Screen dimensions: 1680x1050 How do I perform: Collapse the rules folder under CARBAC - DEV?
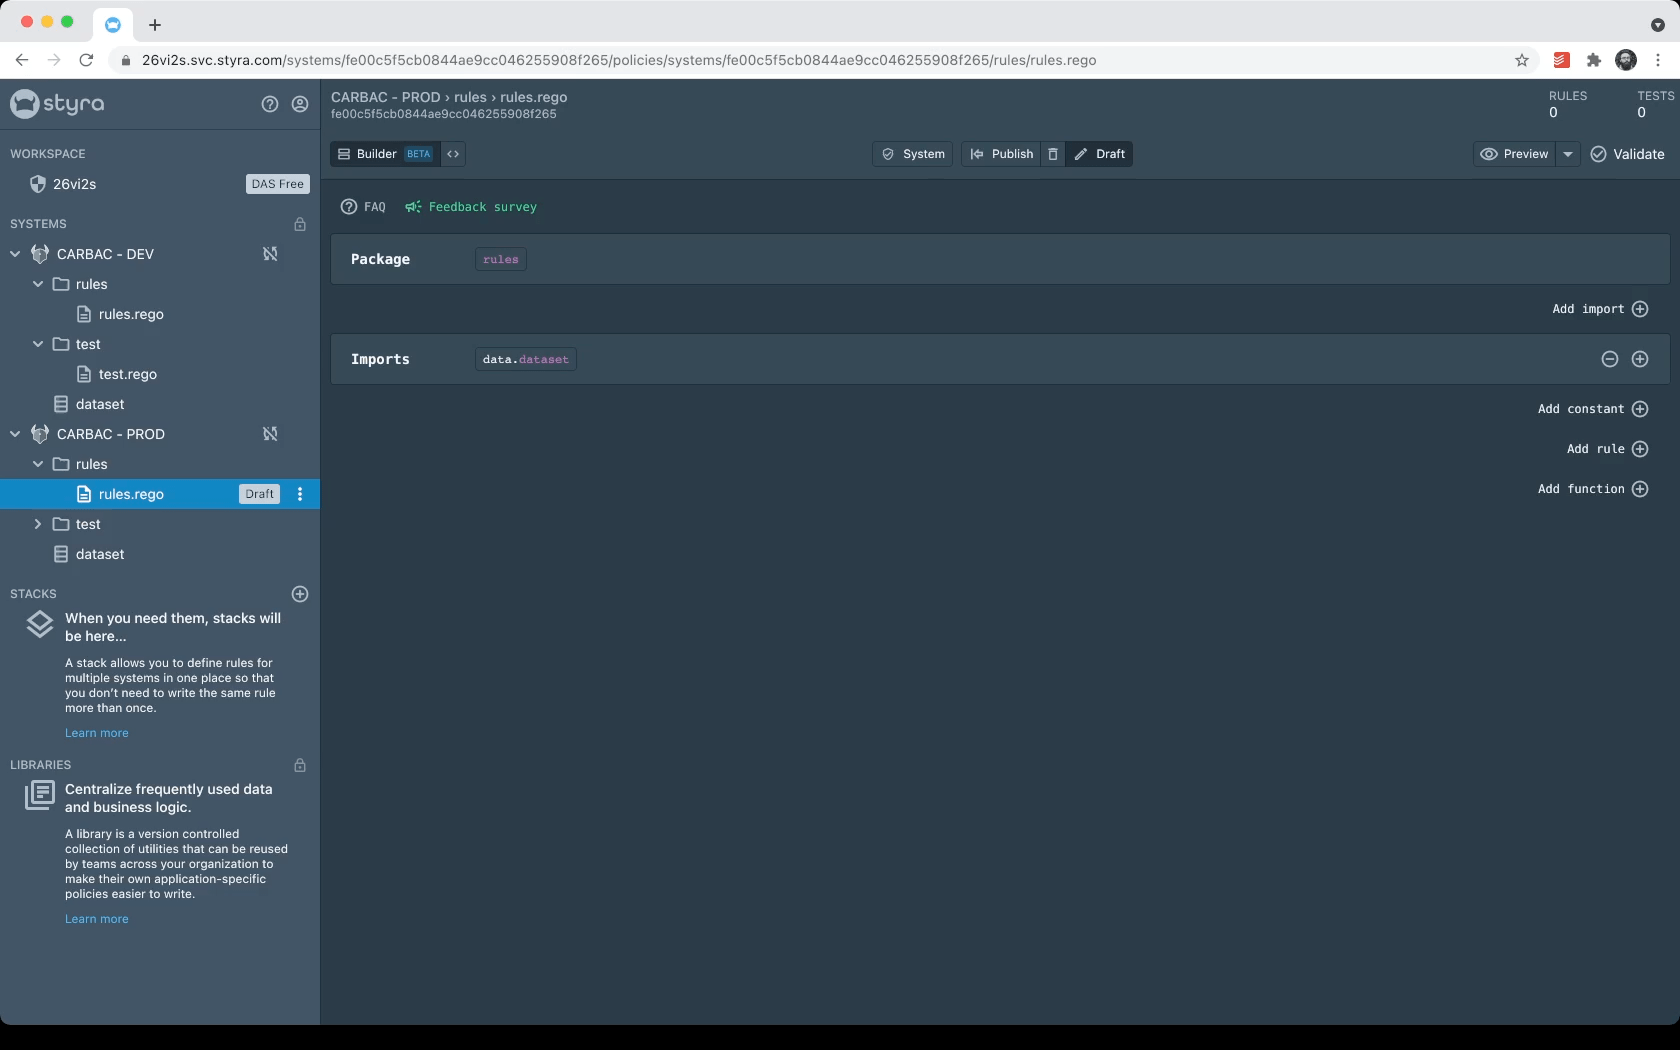[x=38, y=284]
